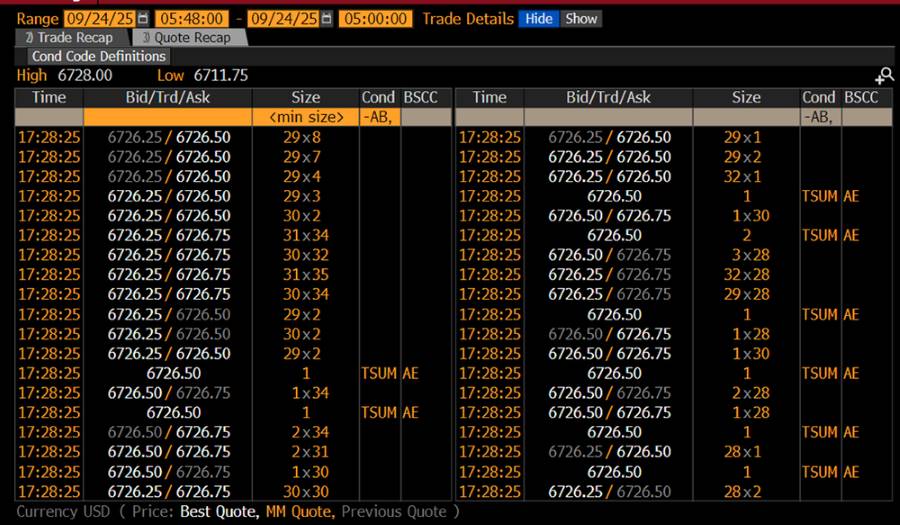Click the end date field in Range

pos(281,19)
